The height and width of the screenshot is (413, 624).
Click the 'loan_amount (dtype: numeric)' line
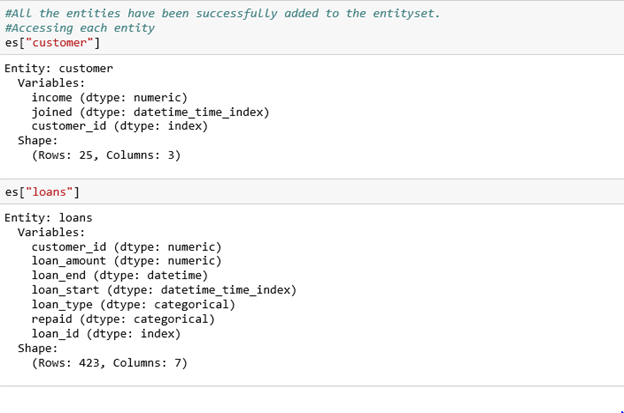(x=127, y=261)
